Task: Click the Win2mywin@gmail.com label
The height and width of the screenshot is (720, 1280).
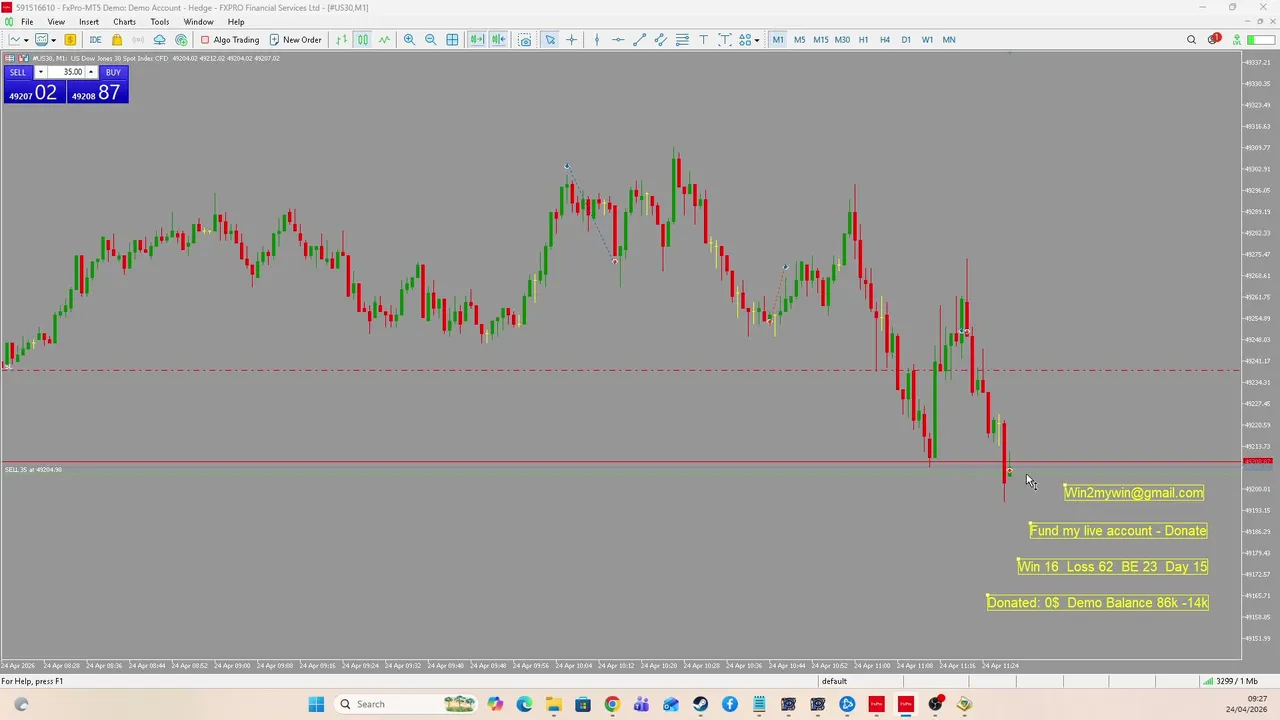Action: 1134,492
